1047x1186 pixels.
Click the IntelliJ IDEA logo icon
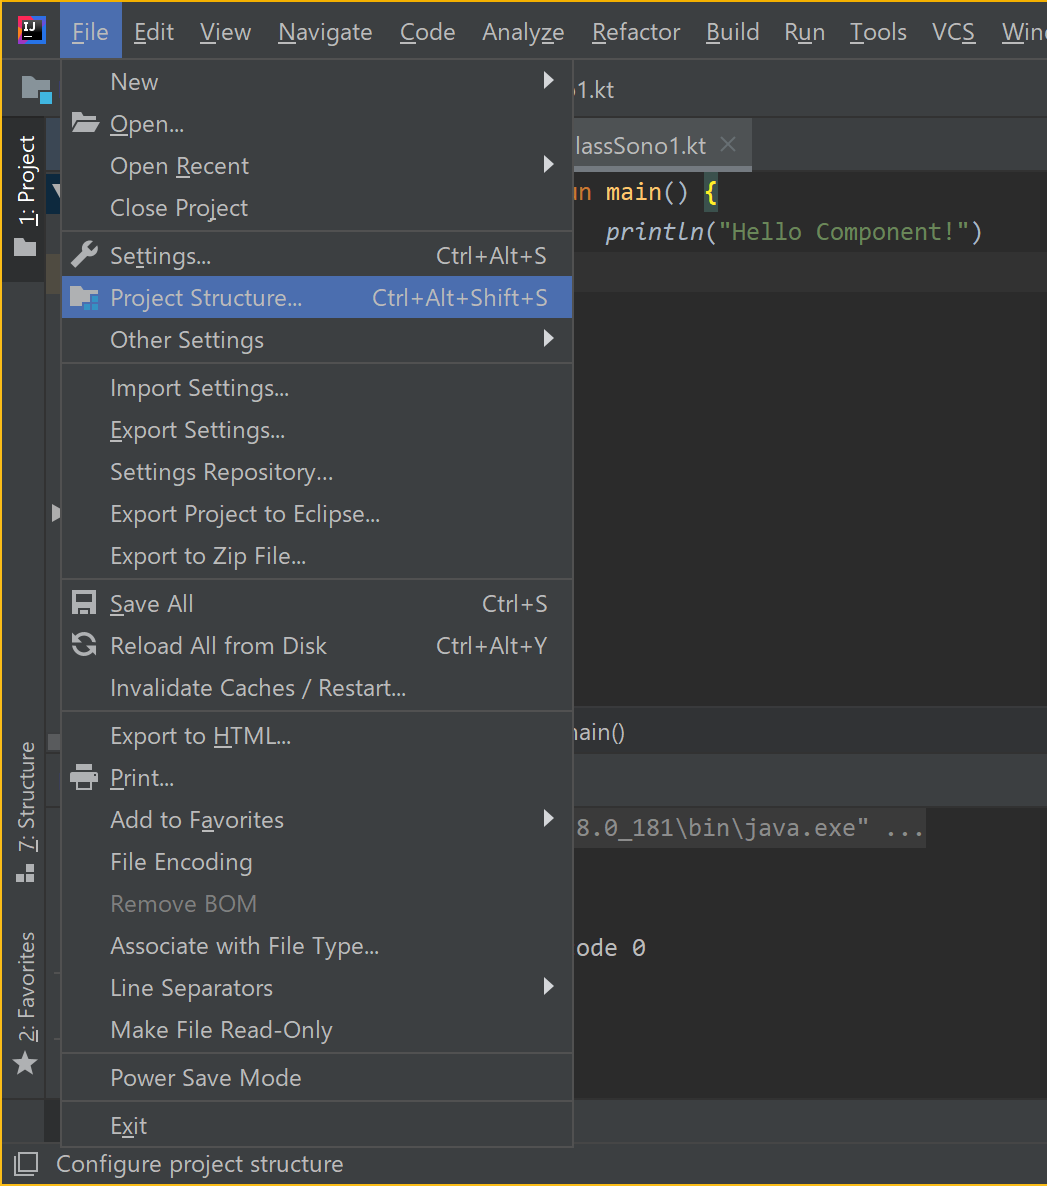31,30
